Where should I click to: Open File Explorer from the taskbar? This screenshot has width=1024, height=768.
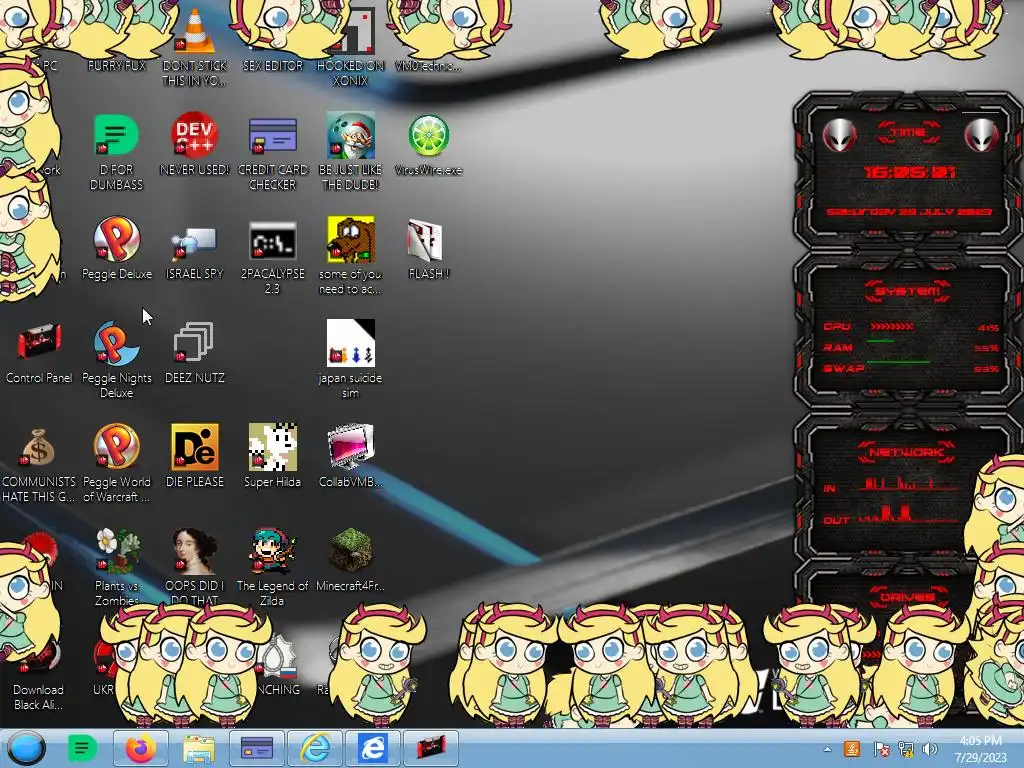[199, 748]
